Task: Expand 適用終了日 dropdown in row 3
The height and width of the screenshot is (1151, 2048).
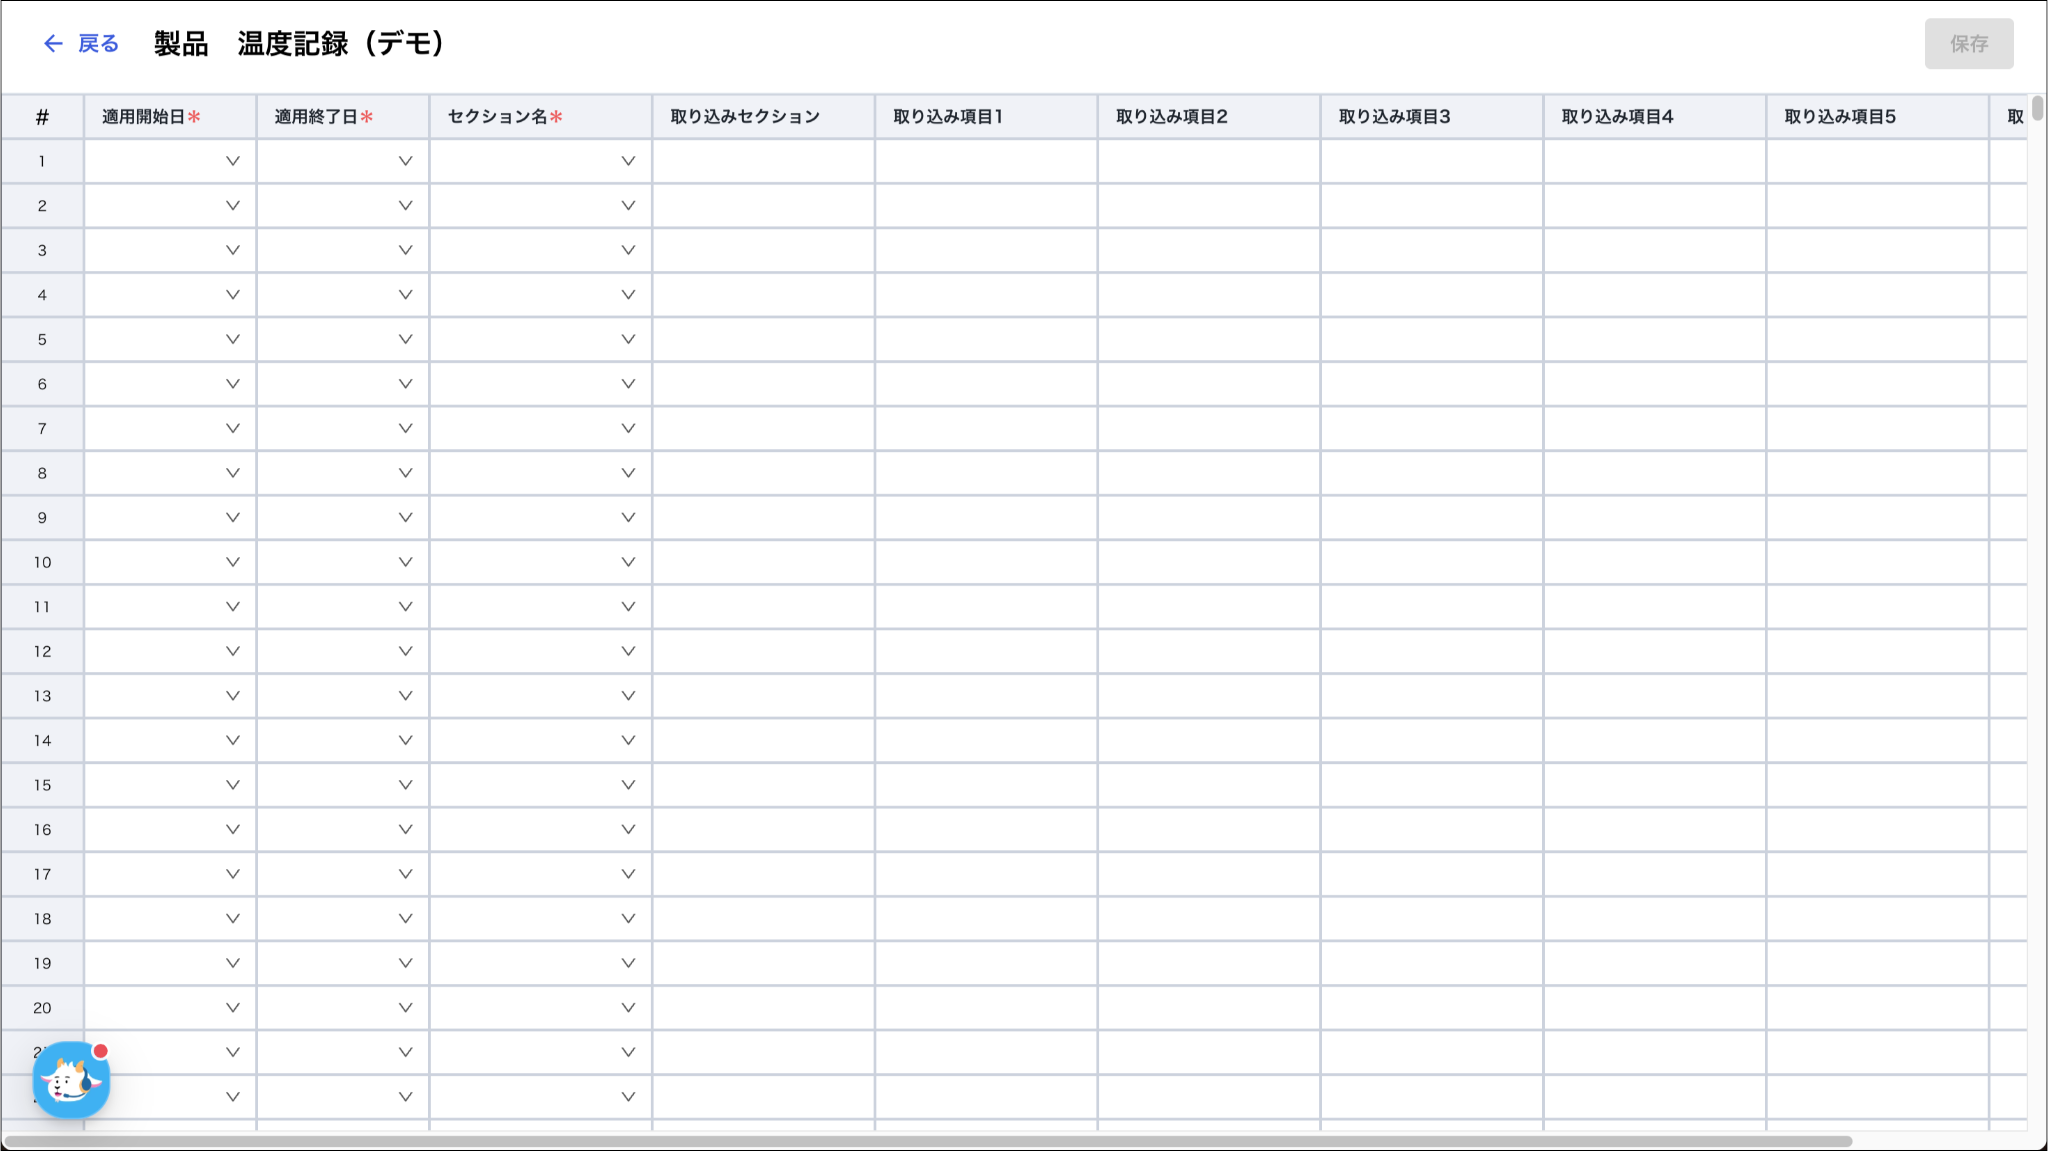Action: pos(405,250)
